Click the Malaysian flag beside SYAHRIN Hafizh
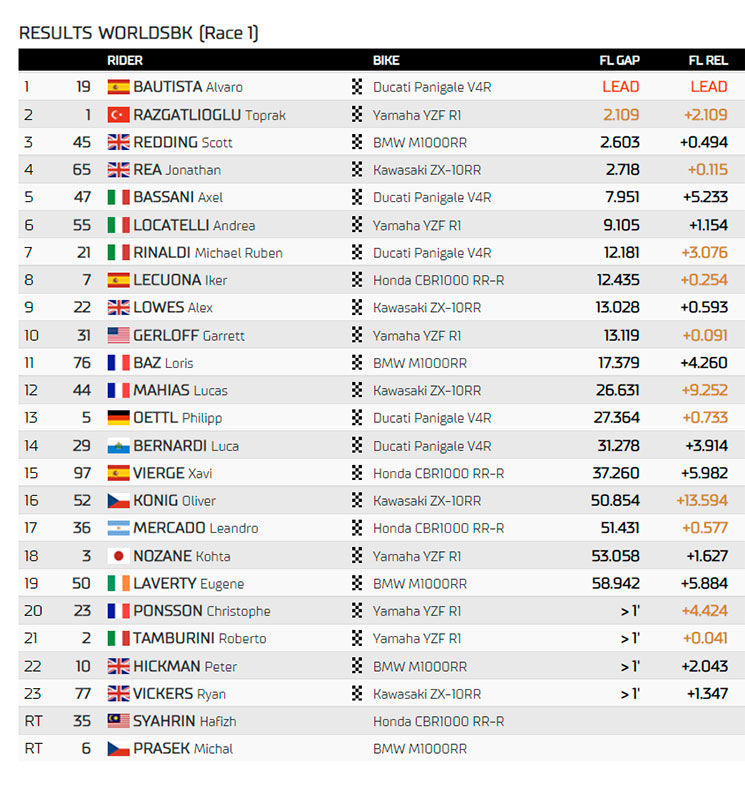The width and height of the screenshot is (745, 787). pos(118,721)
